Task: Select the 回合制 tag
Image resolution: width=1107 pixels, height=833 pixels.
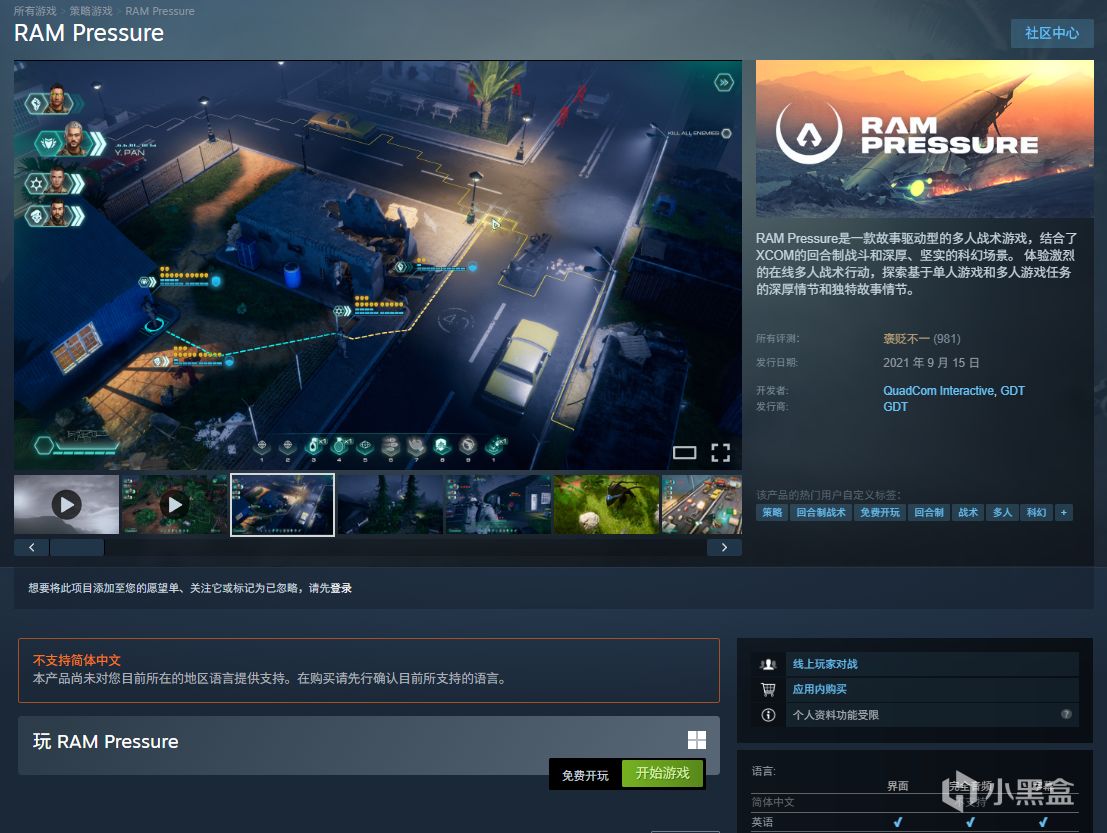Action: click(929, 513)
